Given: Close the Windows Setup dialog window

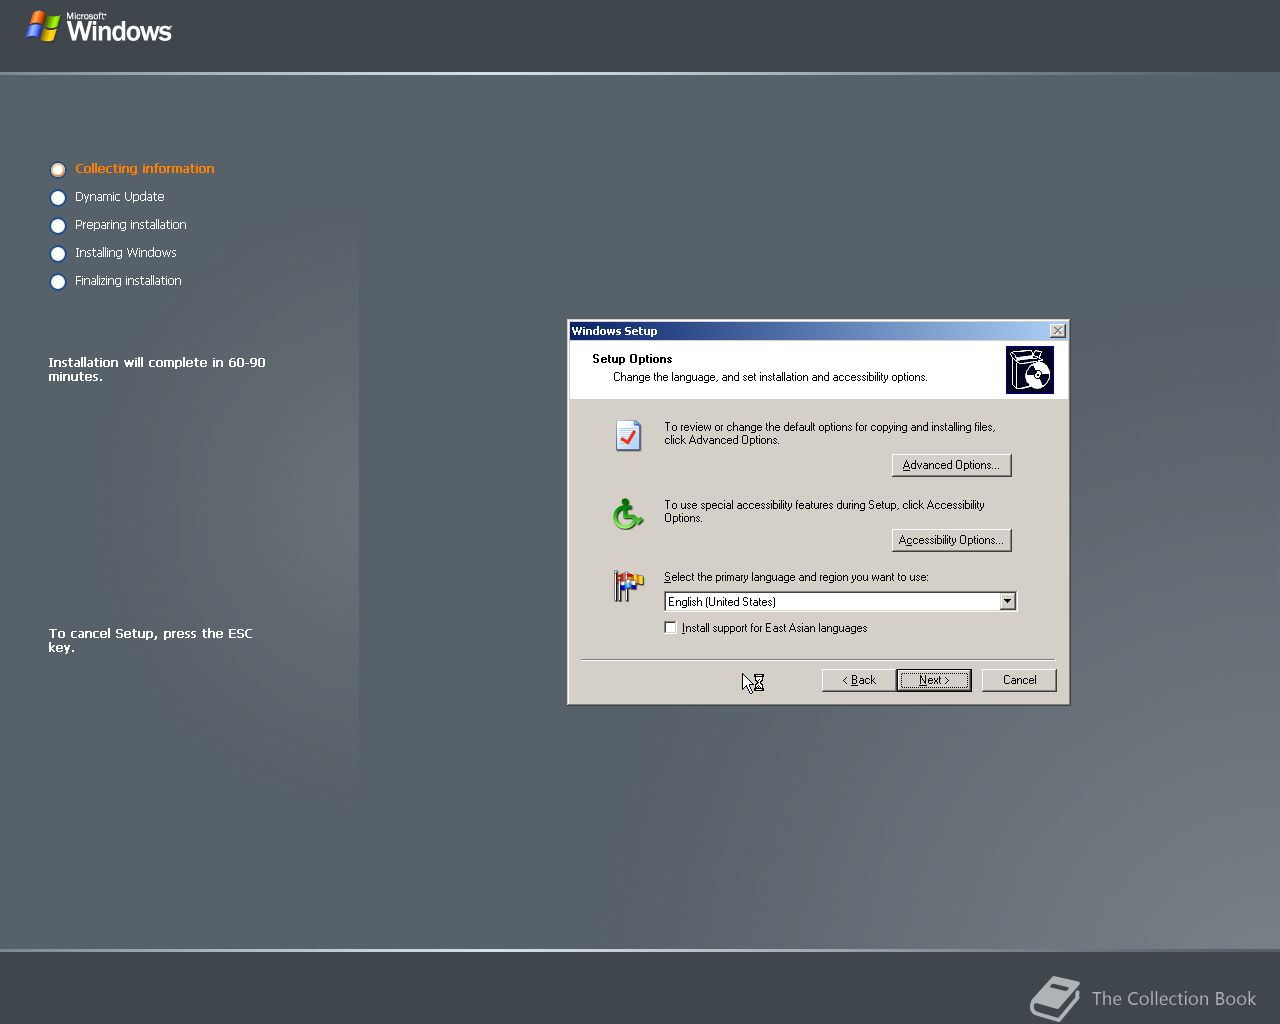Looking at the screenshot, I should pyautogui.click(x=1058, y=331).
